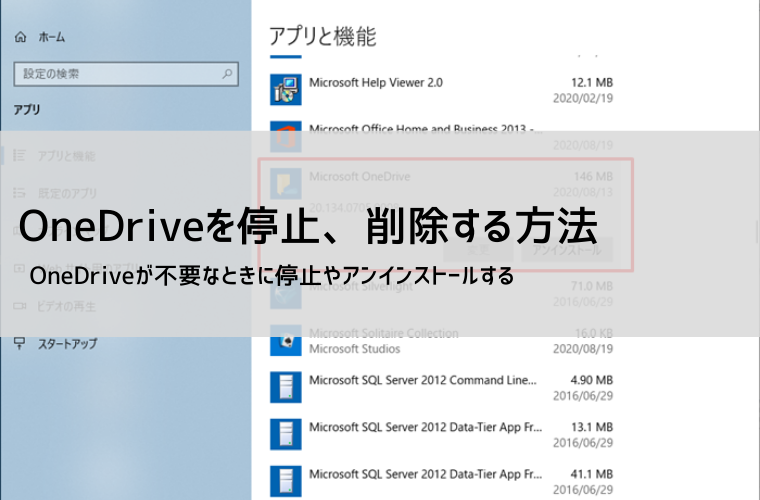
Task: Click the アプリと機能 page heading
Action: [x=323, y=36]
